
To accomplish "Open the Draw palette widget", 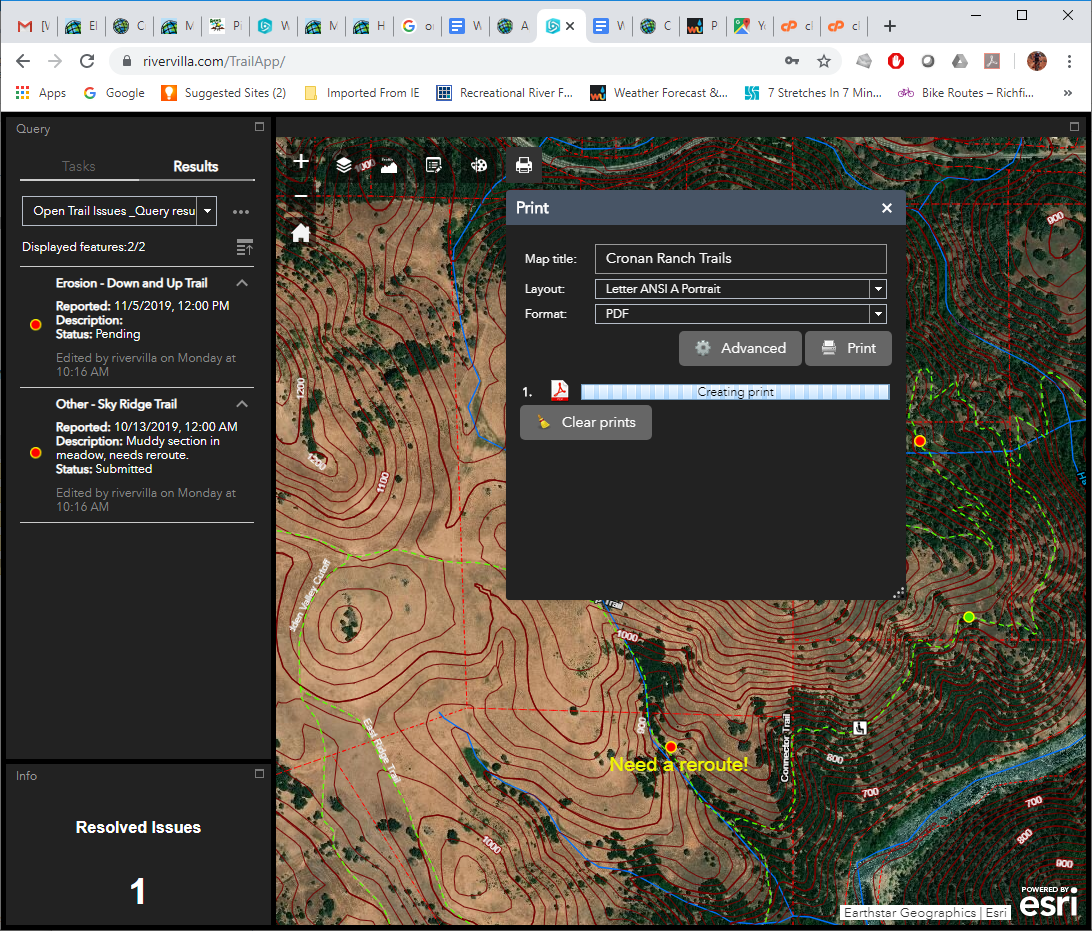I will 479,165.
